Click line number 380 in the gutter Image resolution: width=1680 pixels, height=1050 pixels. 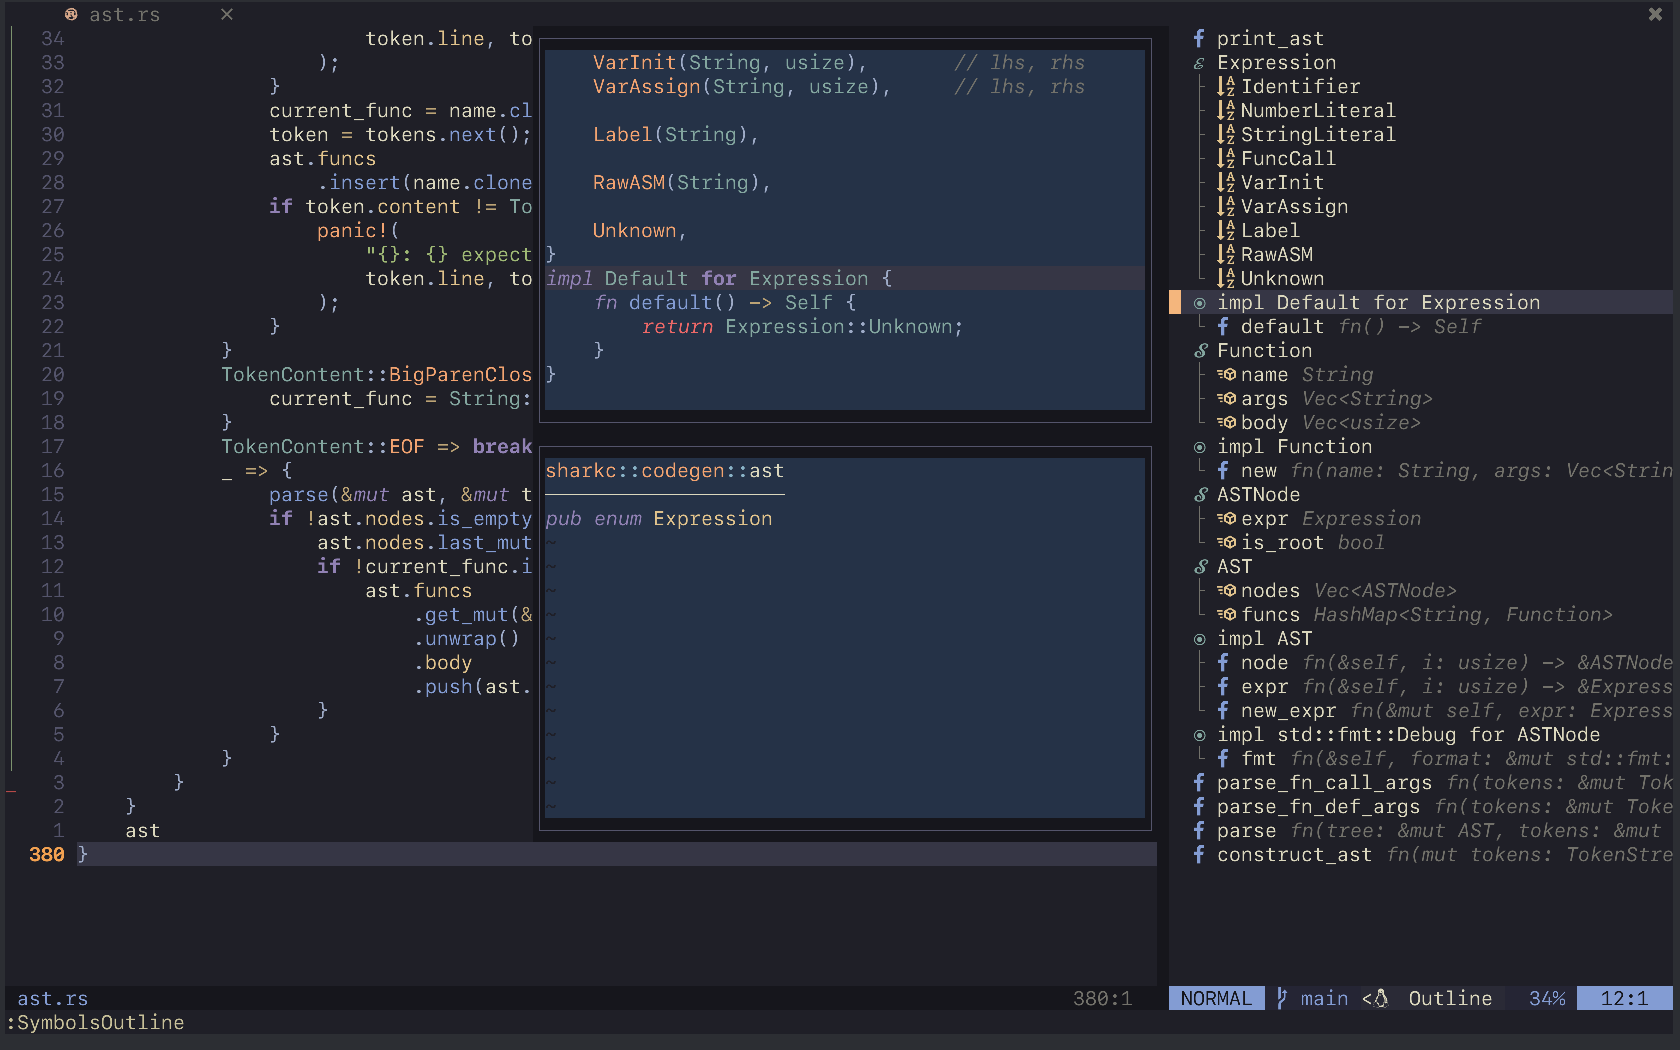click(x=46, y=854)
